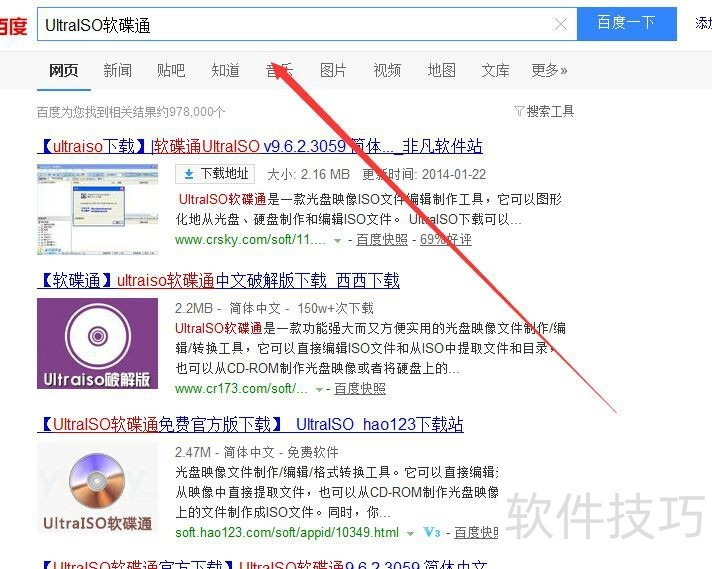Viewport: 712px width, 569px height.
Task: Open 搜索工具 filter options
Action: (544, 111)
